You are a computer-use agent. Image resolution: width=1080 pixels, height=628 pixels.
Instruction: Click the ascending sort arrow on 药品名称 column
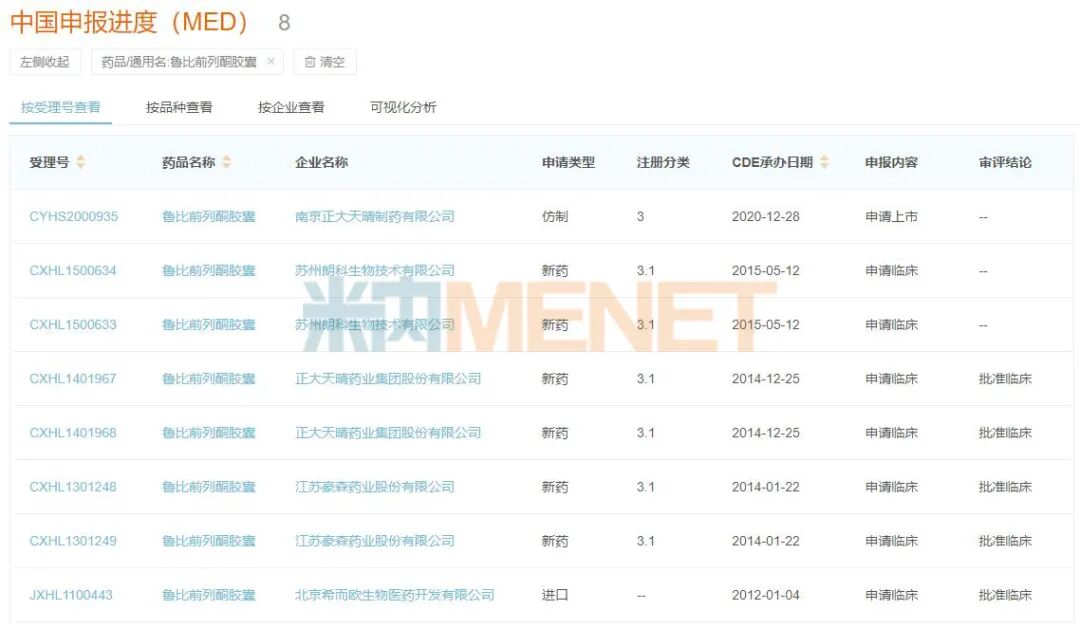[227, 158]
